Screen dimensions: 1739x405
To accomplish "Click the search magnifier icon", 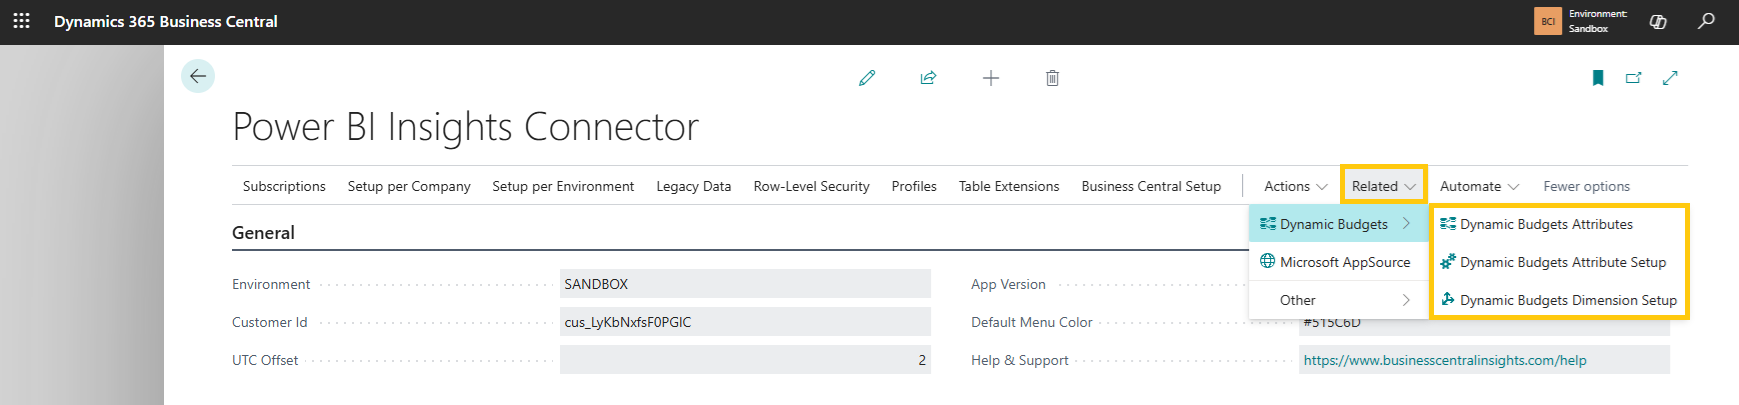I will (1706, 21).
